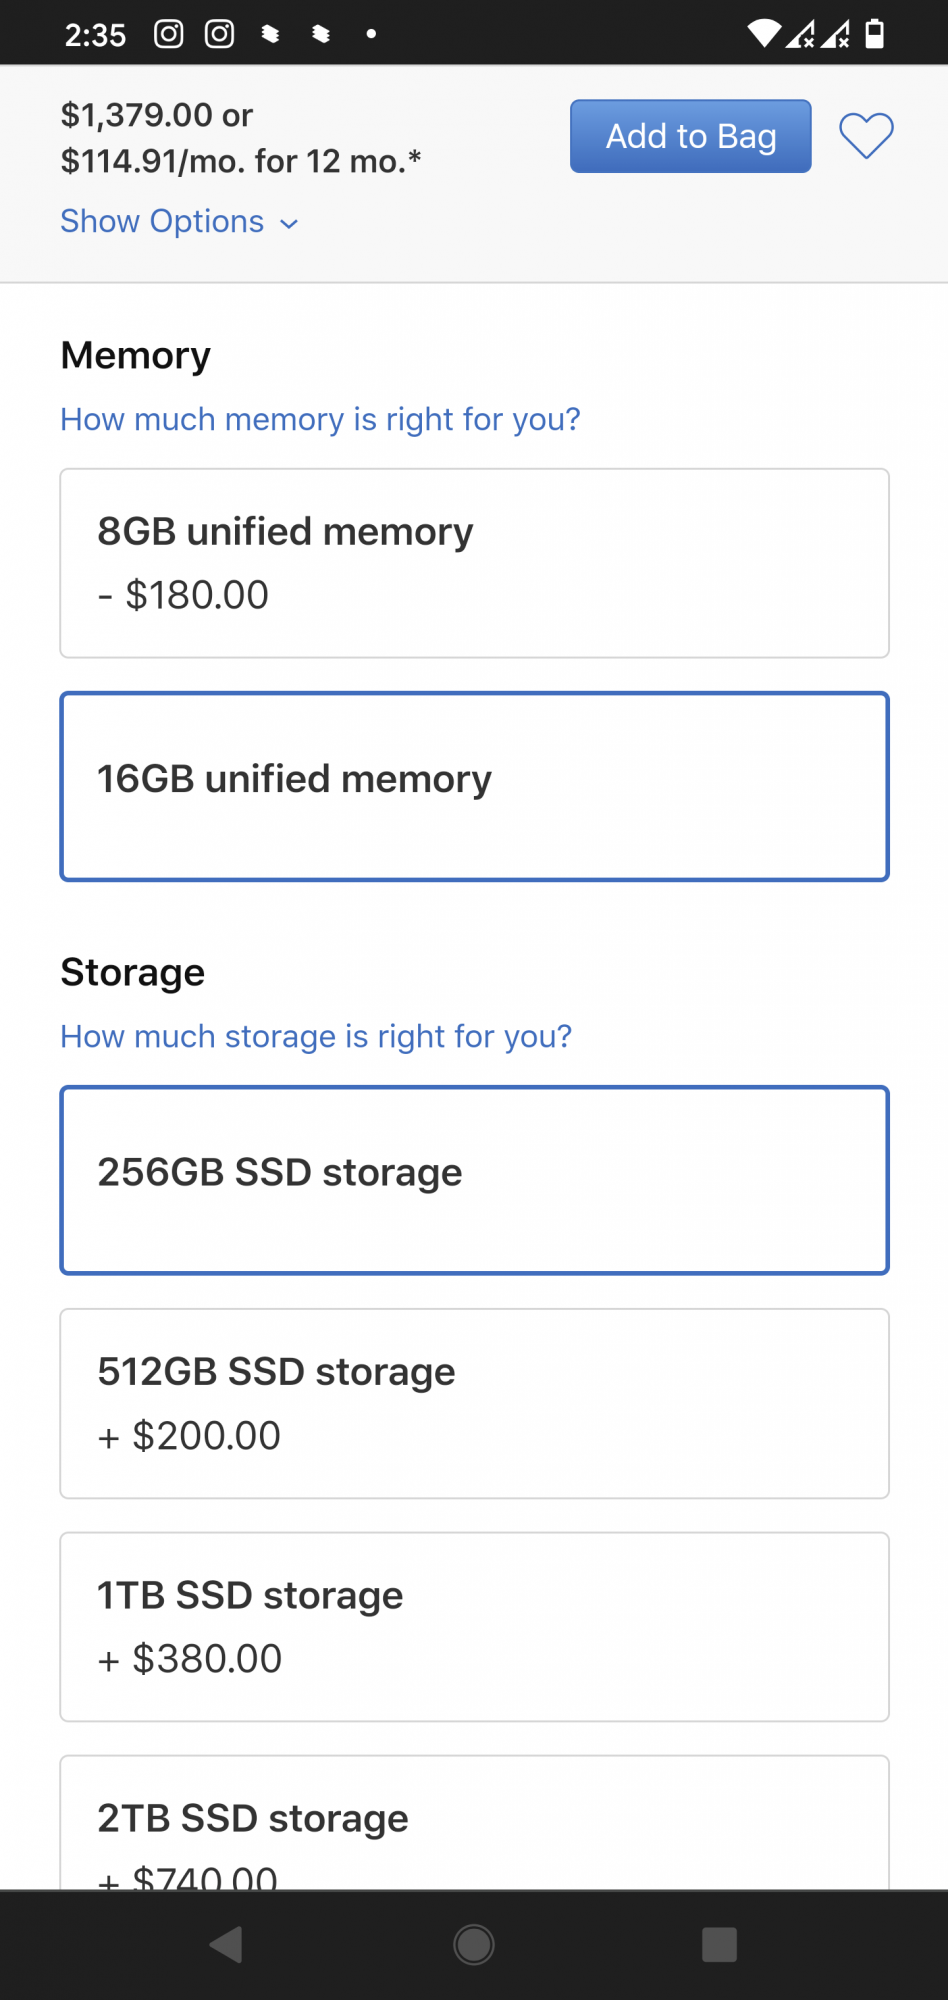948x2000 pixels.
Task: Expand Show Options dropdown
Action: coord(163,221)
